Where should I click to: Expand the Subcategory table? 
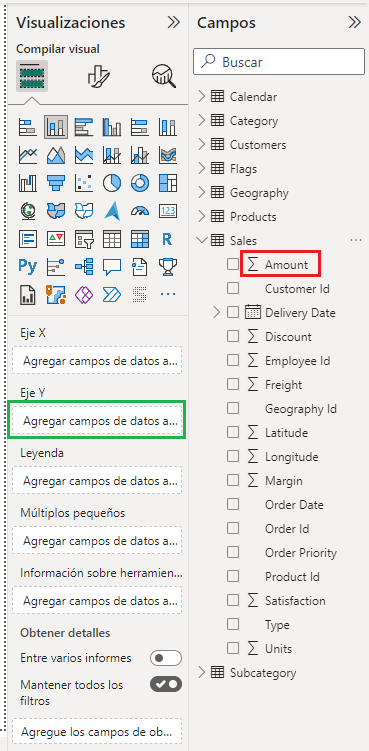pos(202,672)
